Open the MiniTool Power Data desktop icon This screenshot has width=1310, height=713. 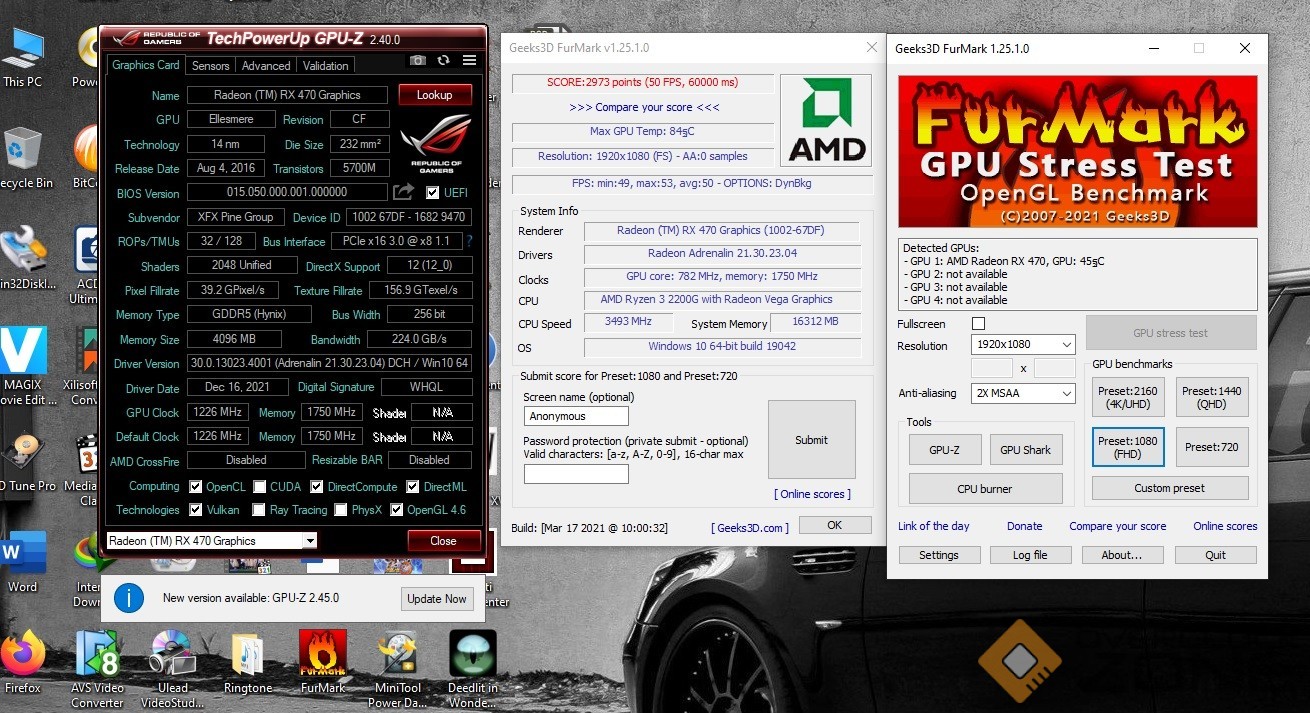(x=398, y=655)
